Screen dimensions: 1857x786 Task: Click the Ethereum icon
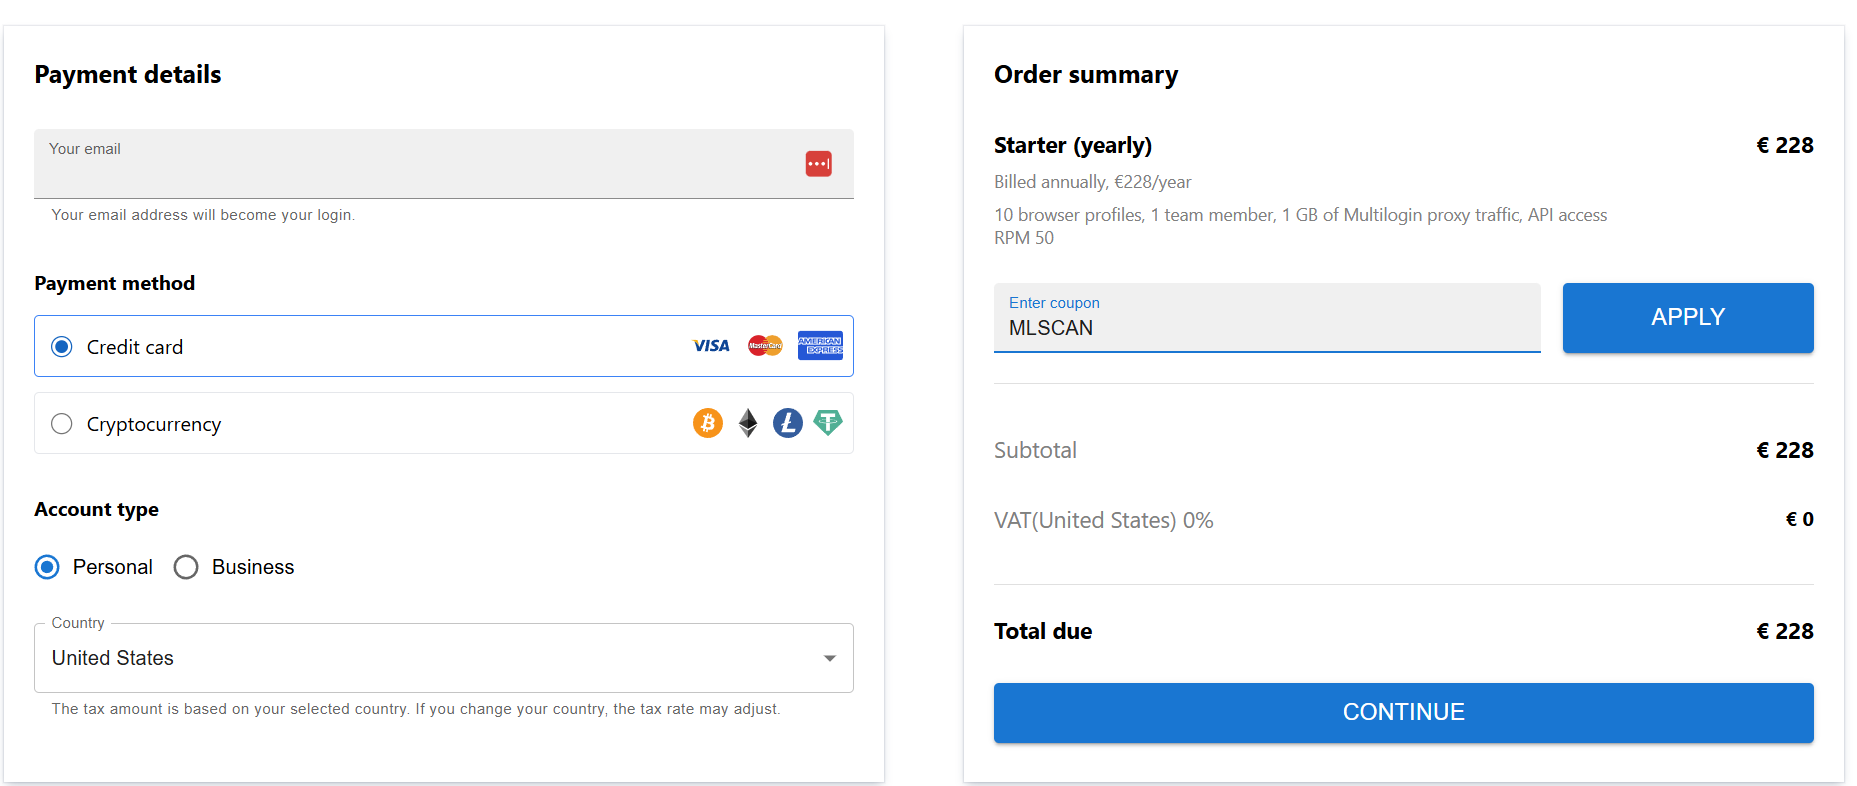click(748, 423)
